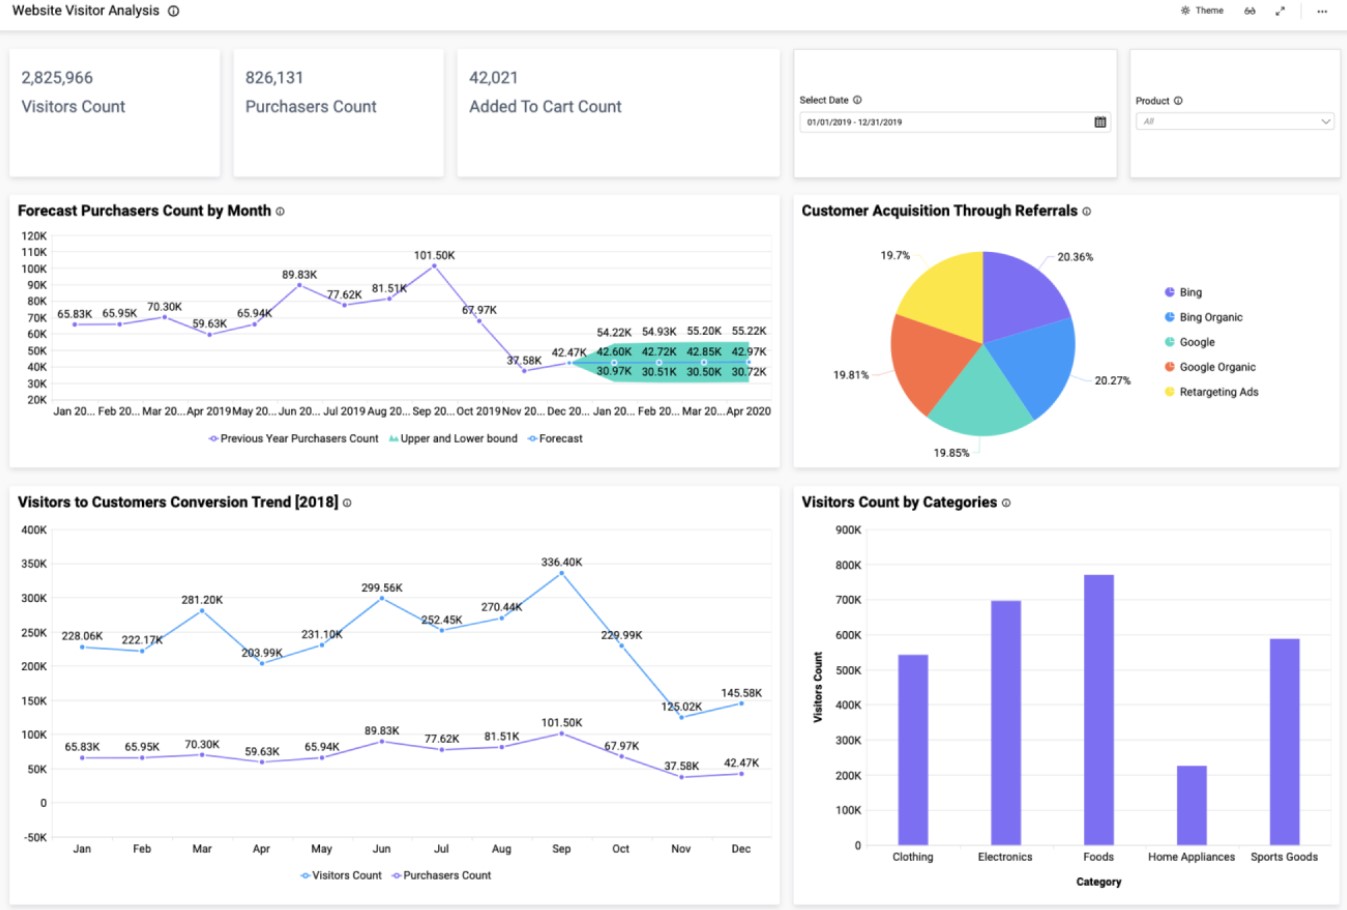The width and height of the screenshot is (1347, 910).
Task: Click the 89.83K label in the forecast chart
Action: tap(299, 275)
